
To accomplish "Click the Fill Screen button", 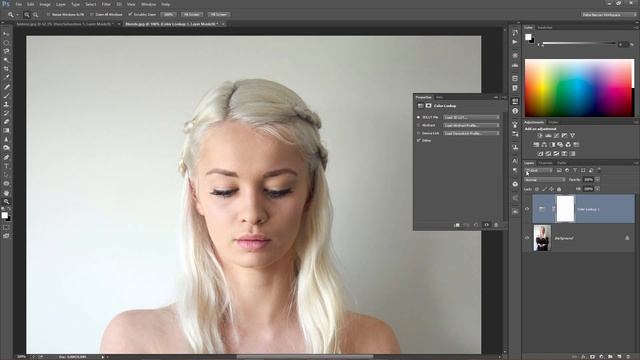I will (219, 15).
